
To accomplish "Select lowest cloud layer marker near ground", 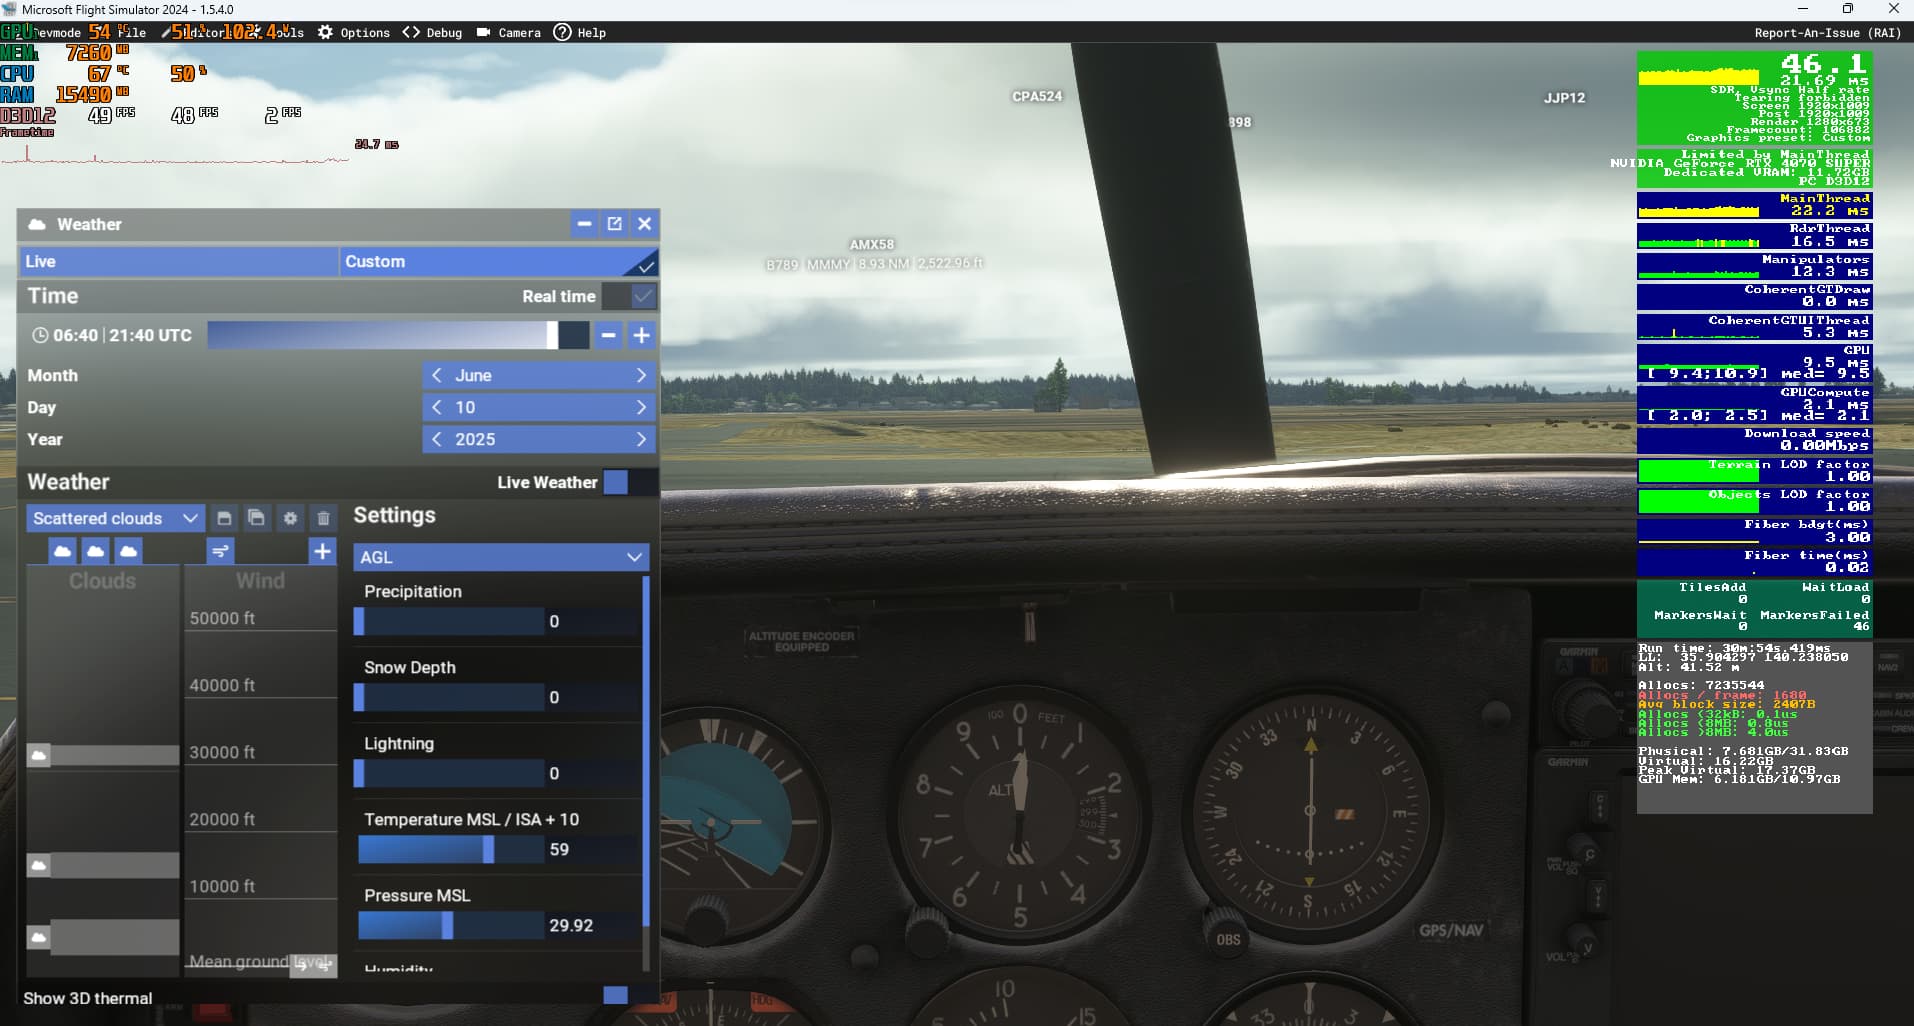I will click(x=39, y=937).
